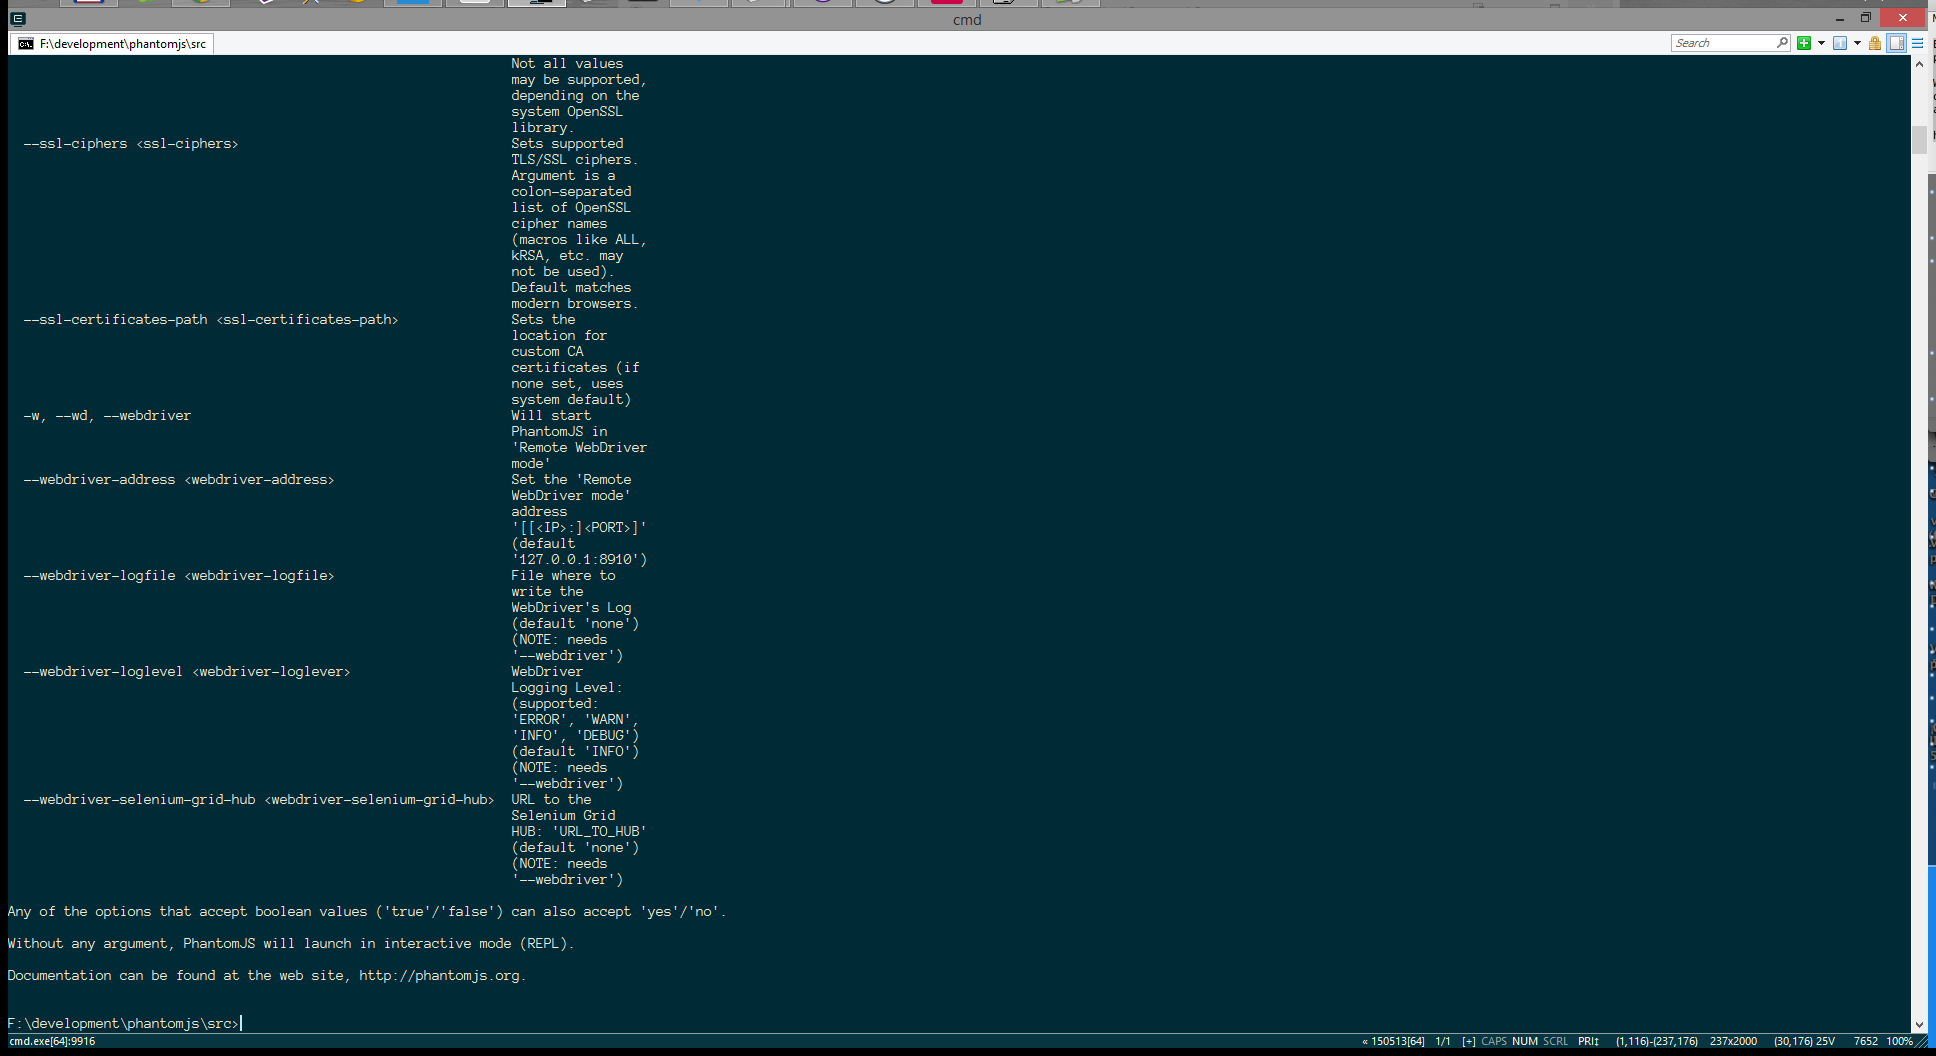Viewport: 1936px width, 1056px height.
Task: Click the window resize grip corner
Action: (x=1922, y=1042)
